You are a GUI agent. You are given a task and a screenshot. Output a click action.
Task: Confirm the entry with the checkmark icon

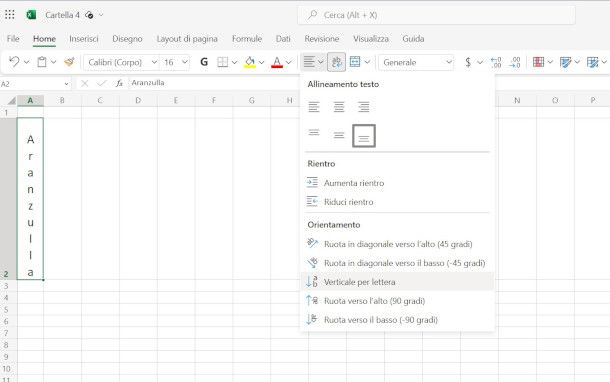coord(102,83)
